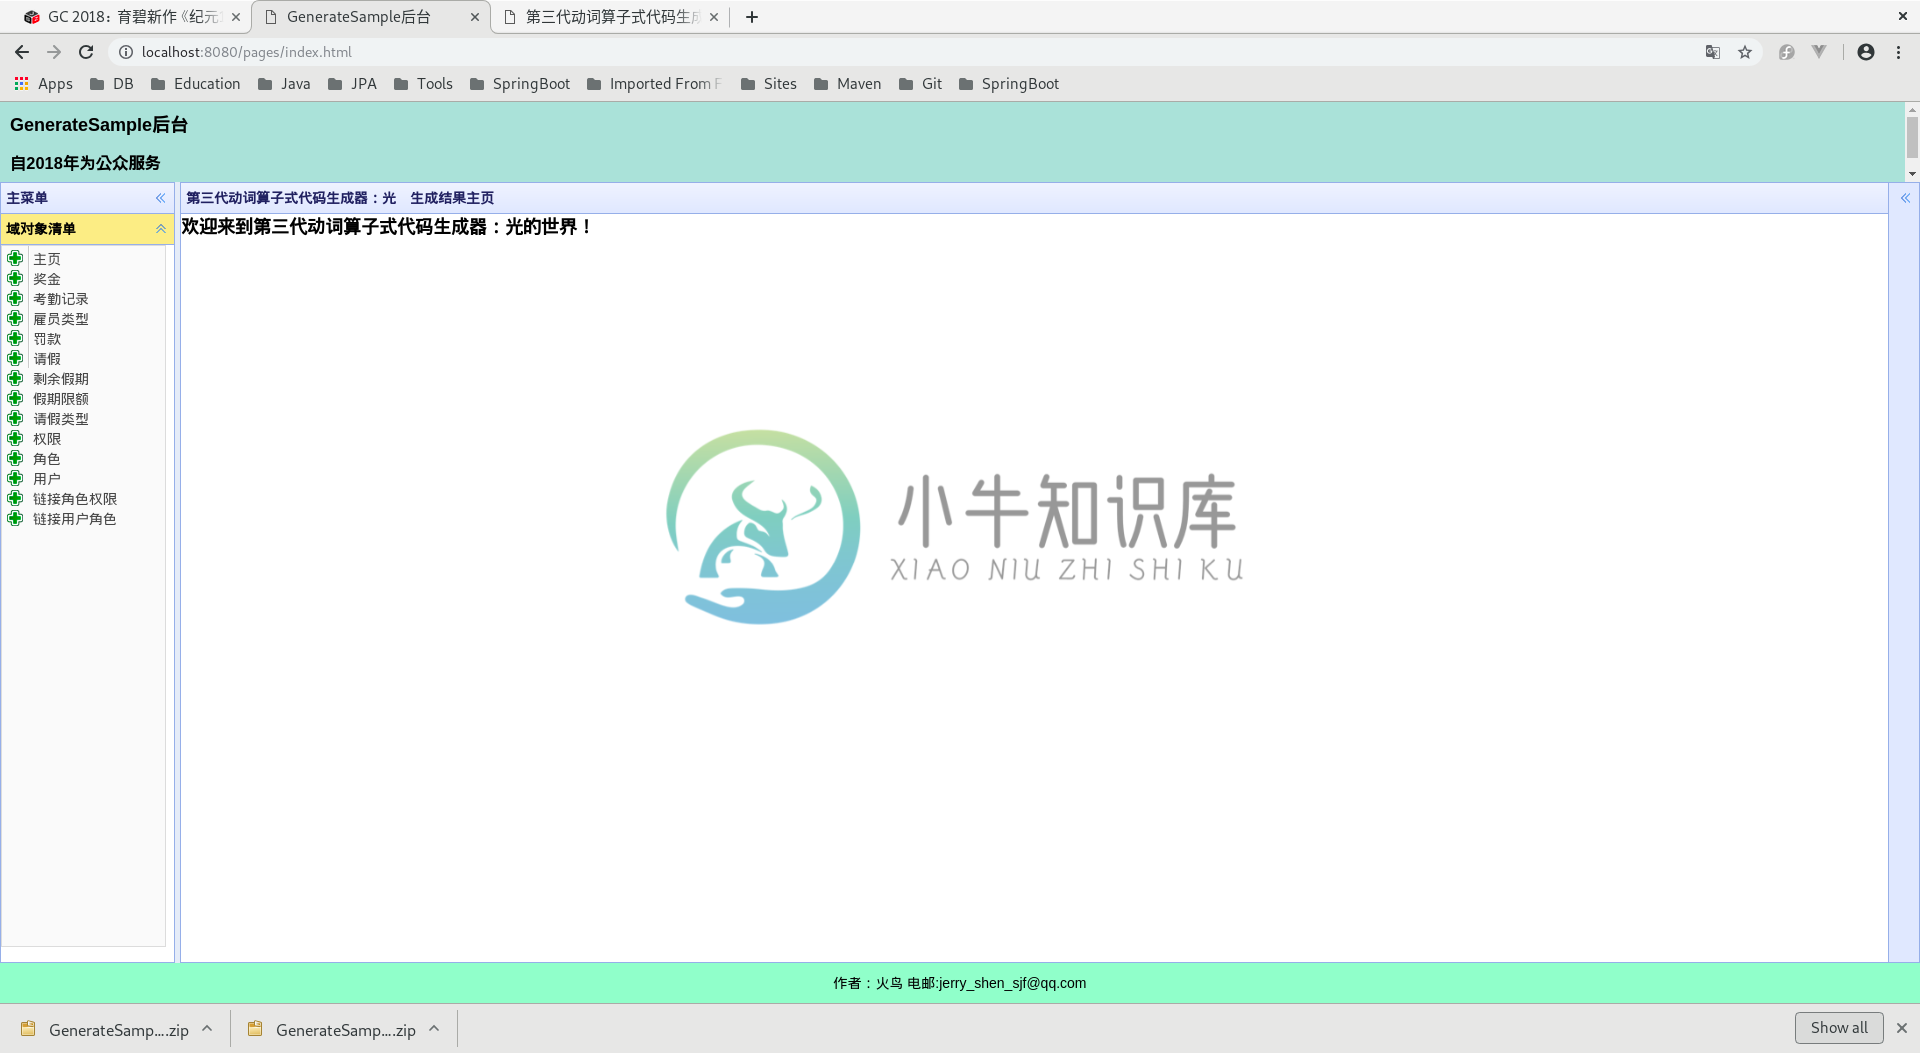Open the 主页 menu entry
Image resolution: width=1920 pixels, height=1053 pixels.
[x=47, y=259]
